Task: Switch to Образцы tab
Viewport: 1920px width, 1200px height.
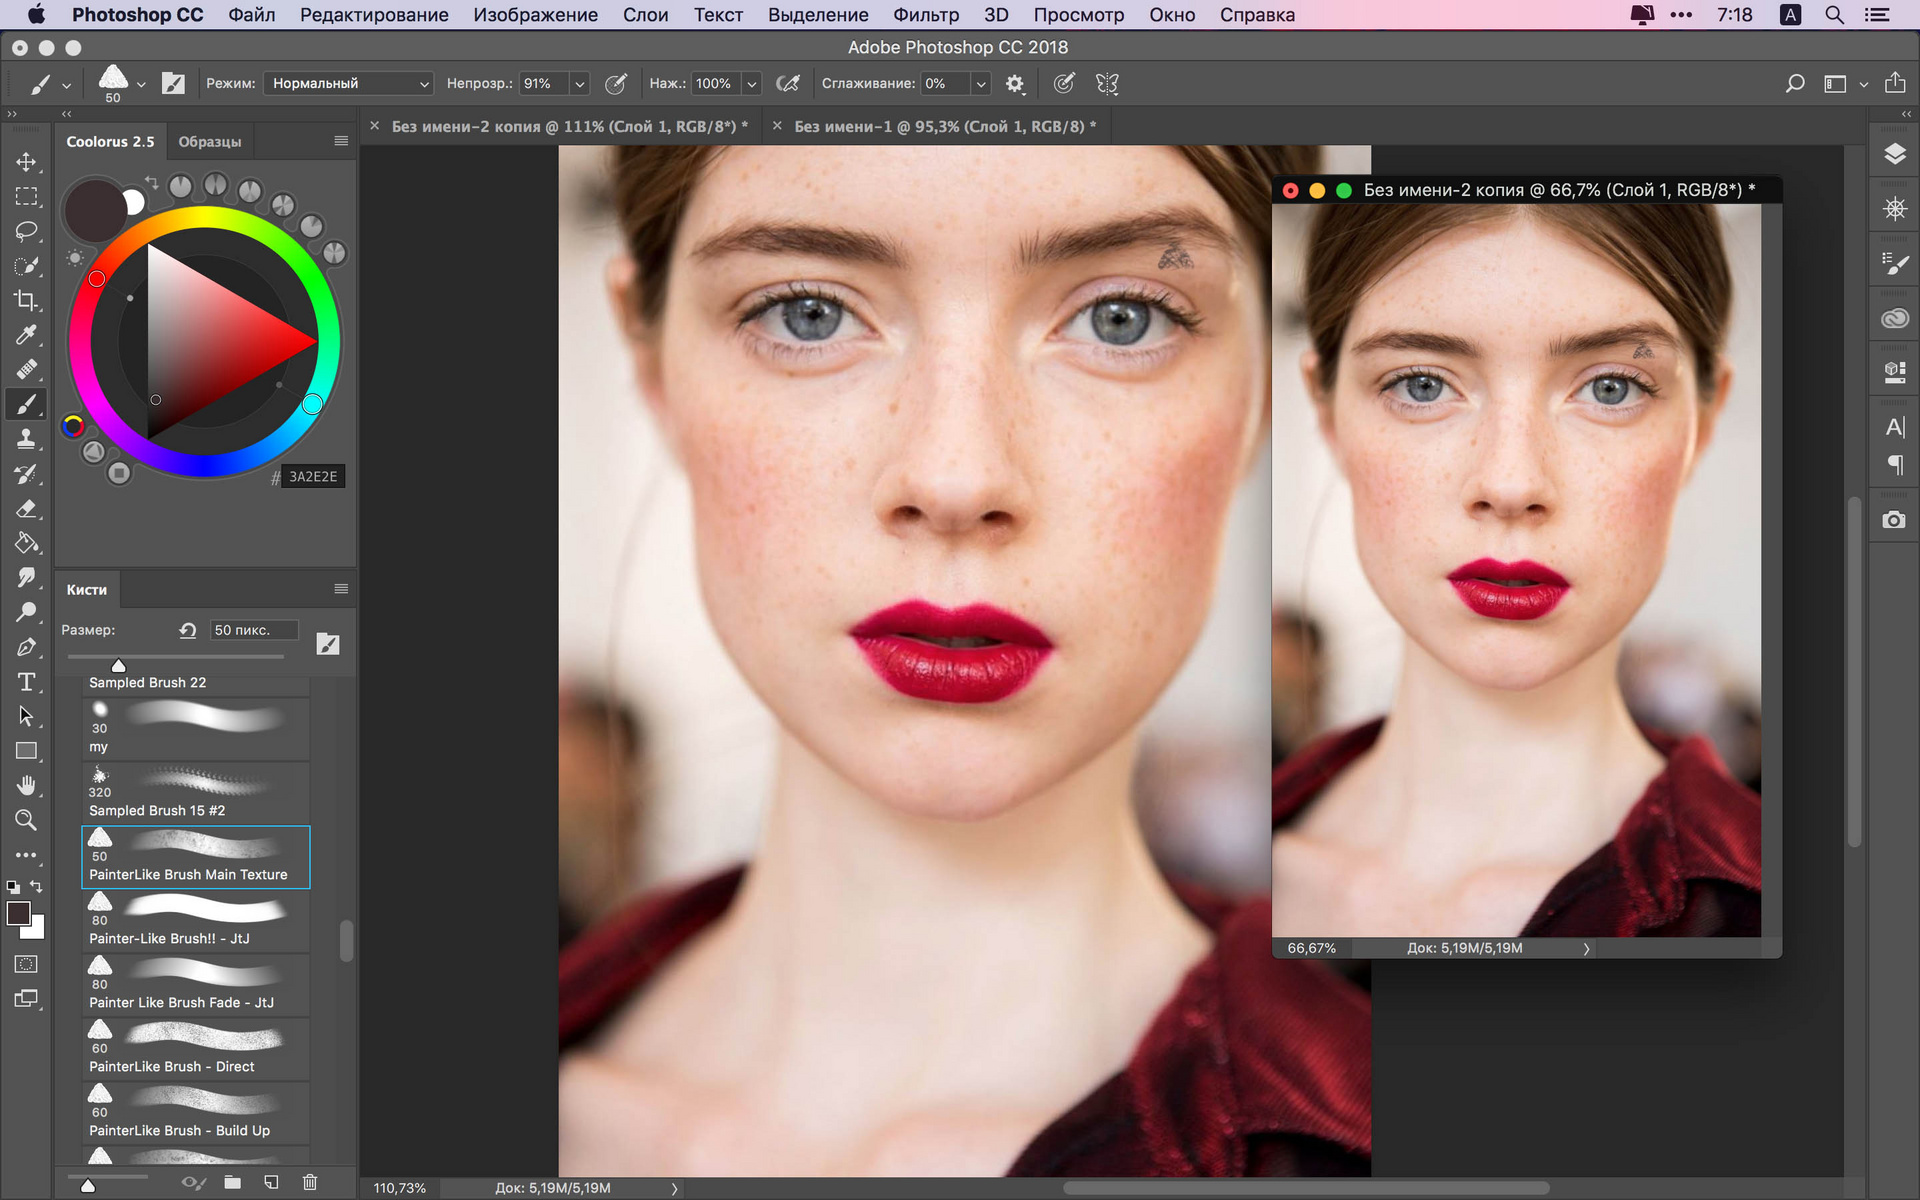Action: coord(210,142)
